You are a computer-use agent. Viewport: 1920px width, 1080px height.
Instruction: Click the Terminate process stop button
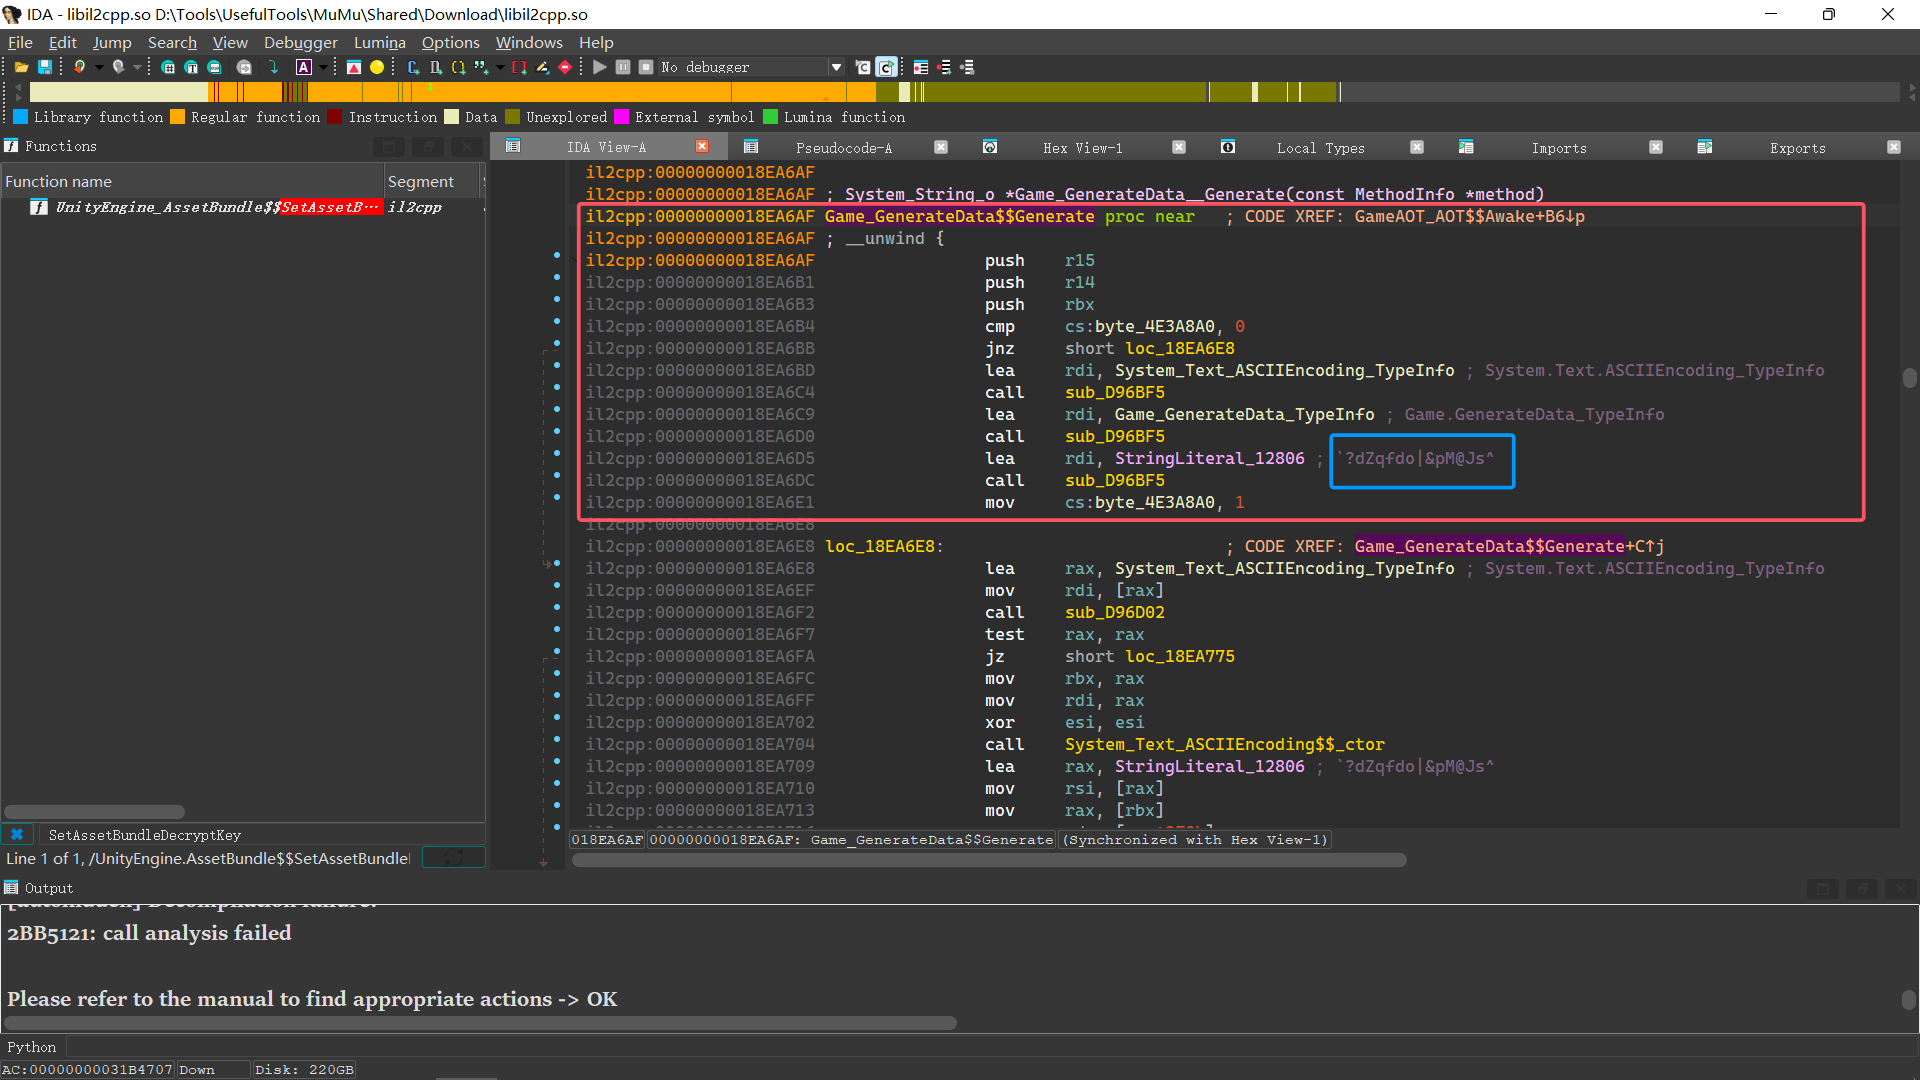[x=646, y=67]
